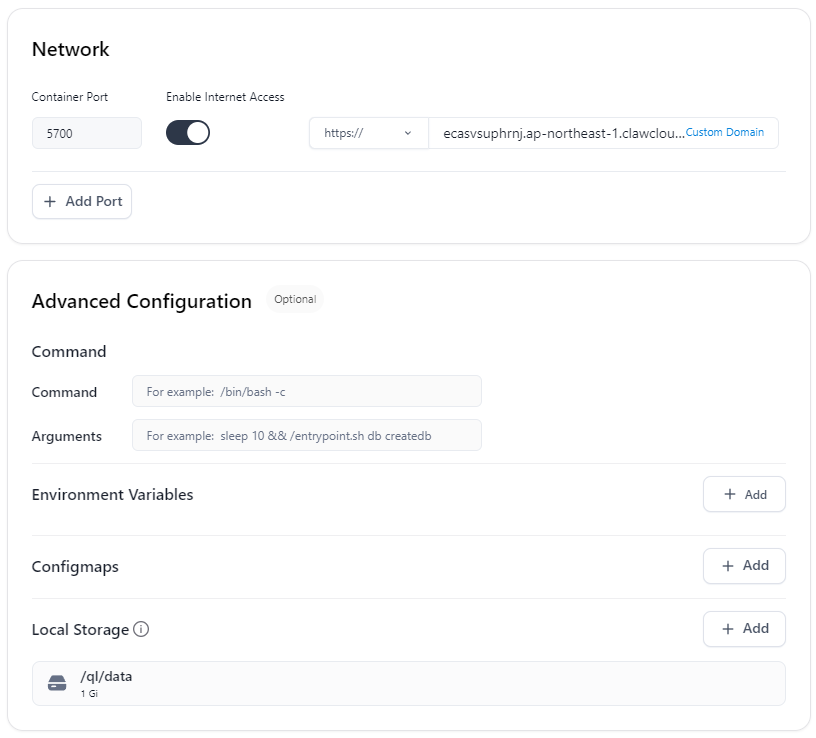Click the plus icon in Add Port
816x738 pixels.
49,201
